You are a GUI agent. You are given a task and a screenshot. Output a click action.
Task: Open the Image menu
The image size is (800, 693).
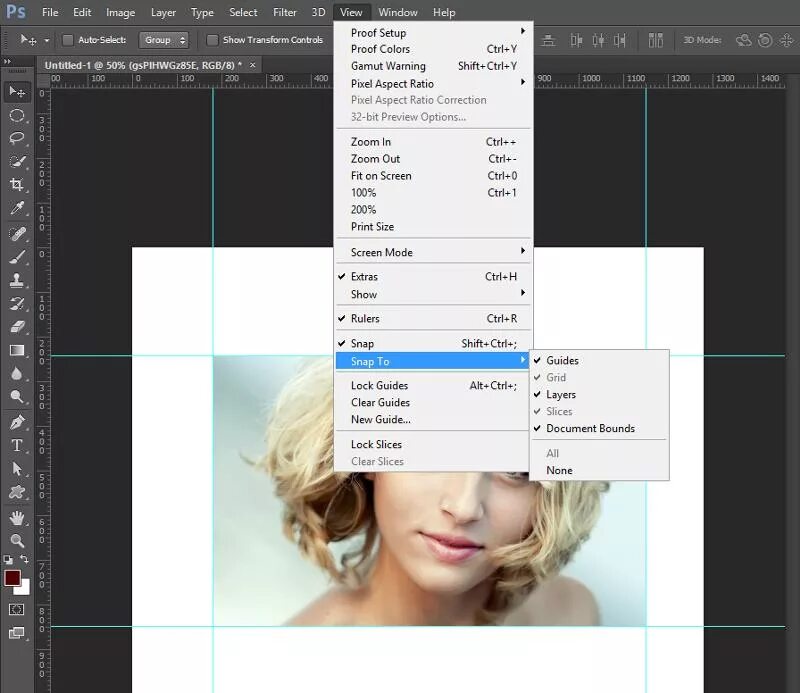click(x=120, y=12)
